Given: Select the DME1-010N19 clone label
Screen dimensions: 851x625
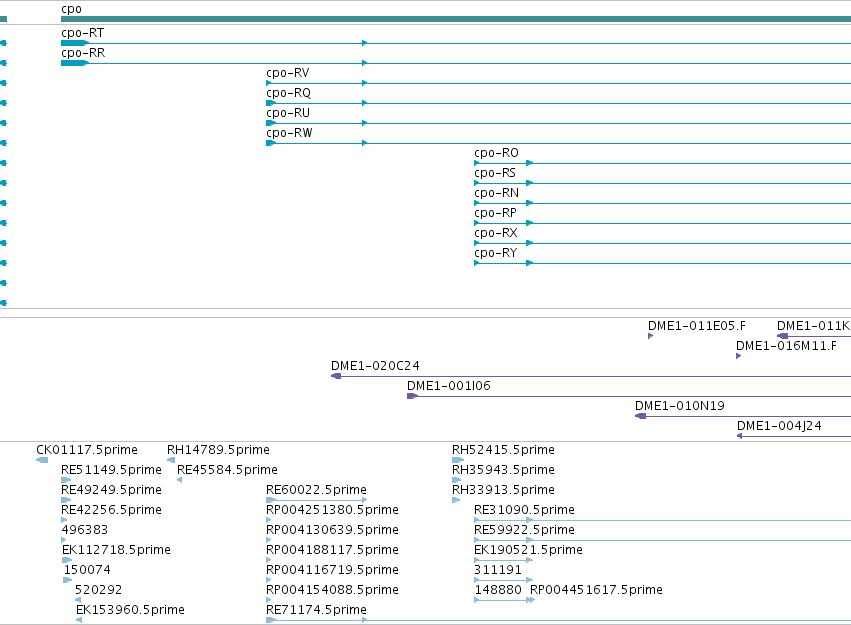Looking at the screenshot, I should tap(679, 406).
